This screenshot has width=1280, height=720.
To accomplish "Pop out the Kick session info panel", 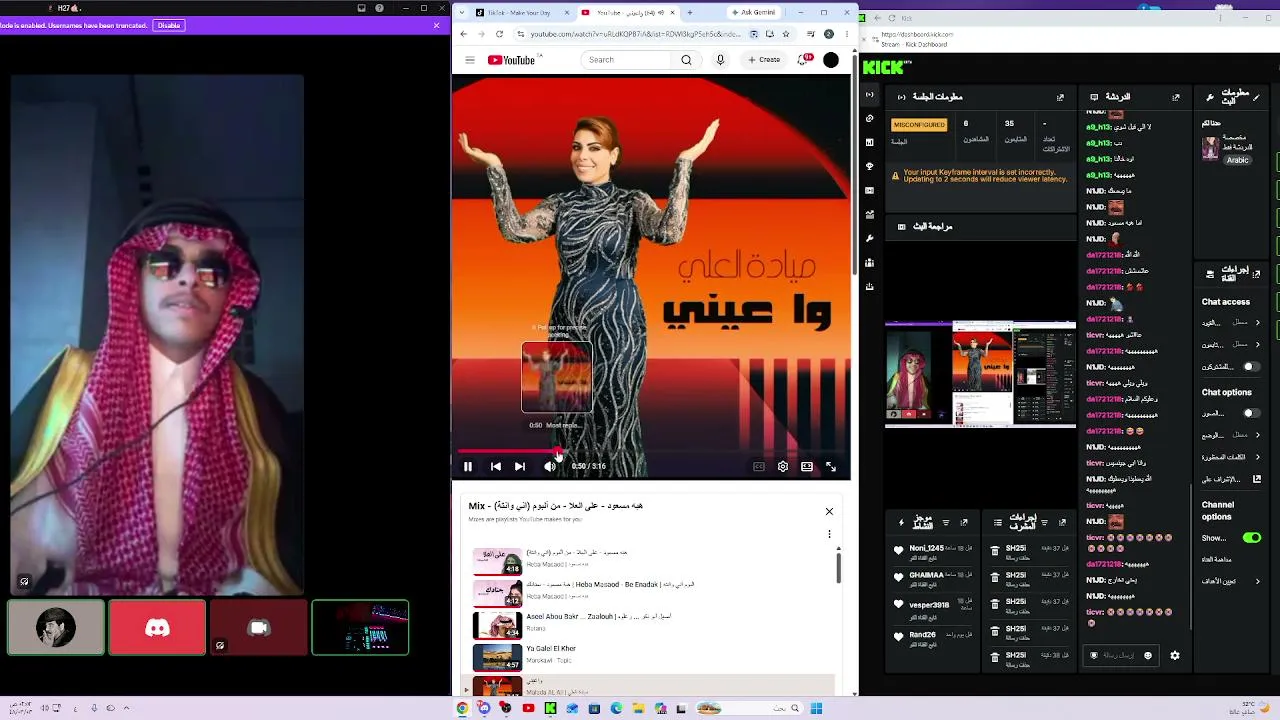I will coord(1060,97).
